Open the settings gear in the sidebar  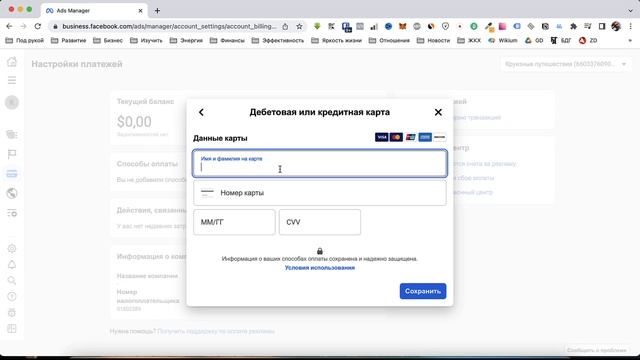(12, 248)
